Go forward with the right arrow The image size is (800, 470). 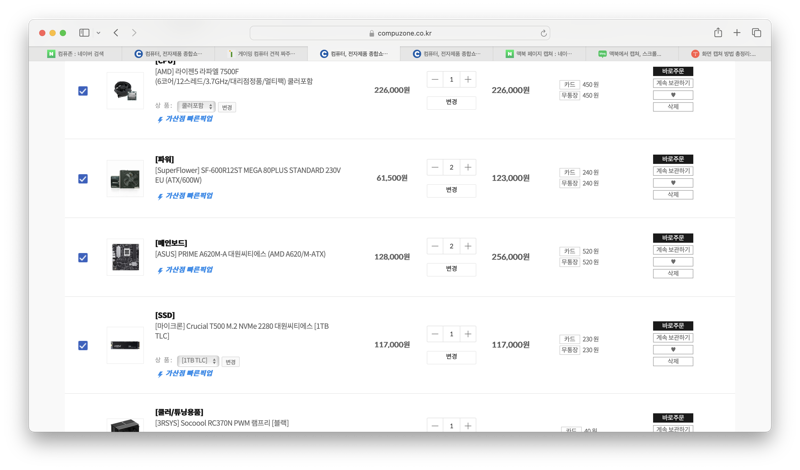134,33
